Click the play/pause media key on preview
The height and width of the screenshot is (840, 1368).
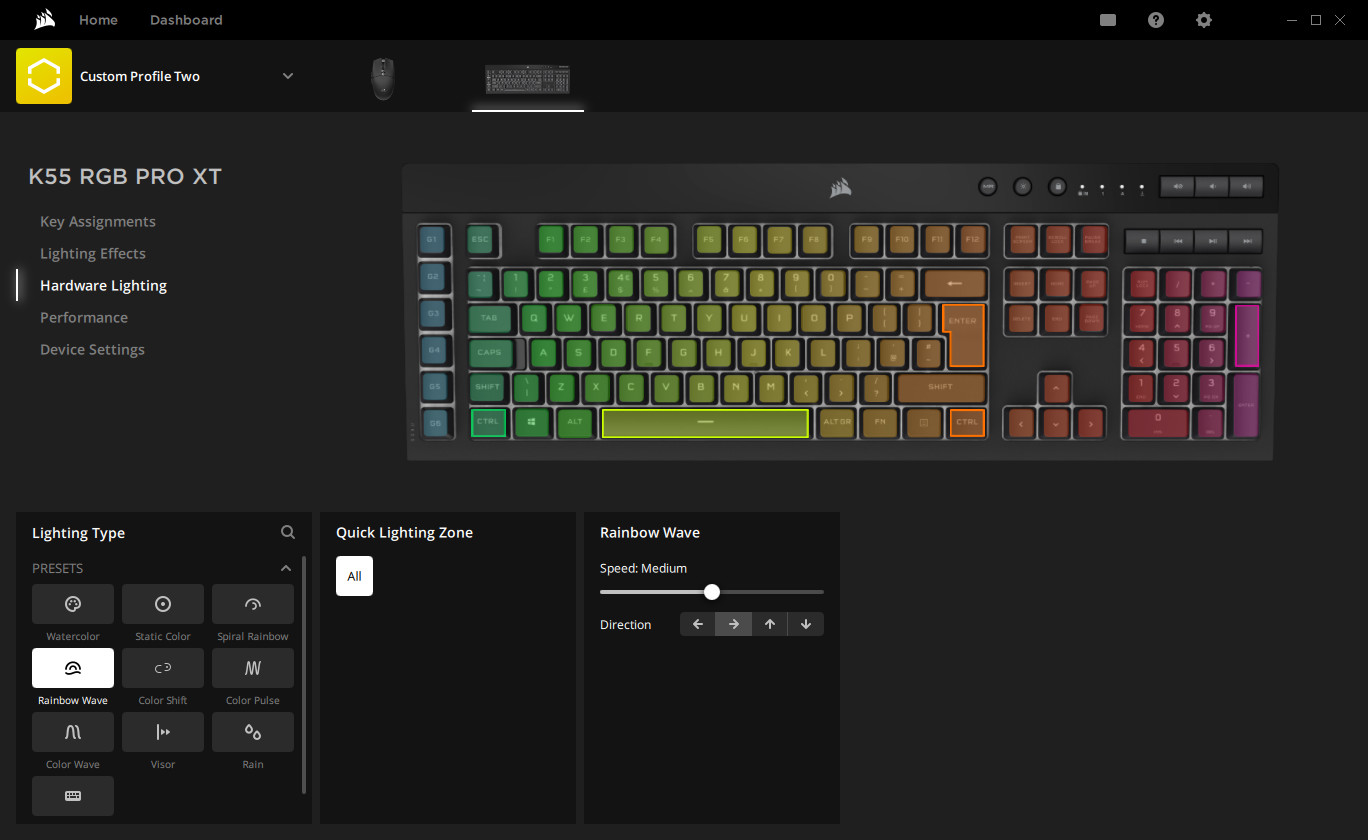pos(1212,241)
